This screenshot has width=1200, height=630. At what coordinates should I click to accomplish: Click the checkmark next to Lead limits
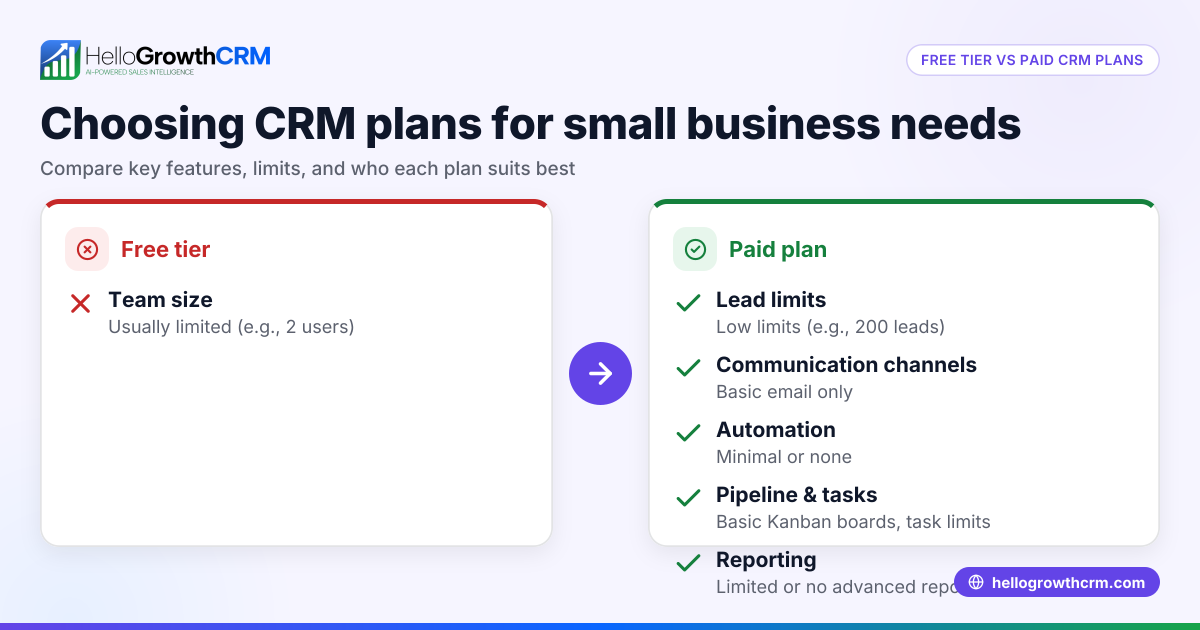coord(688,303)
